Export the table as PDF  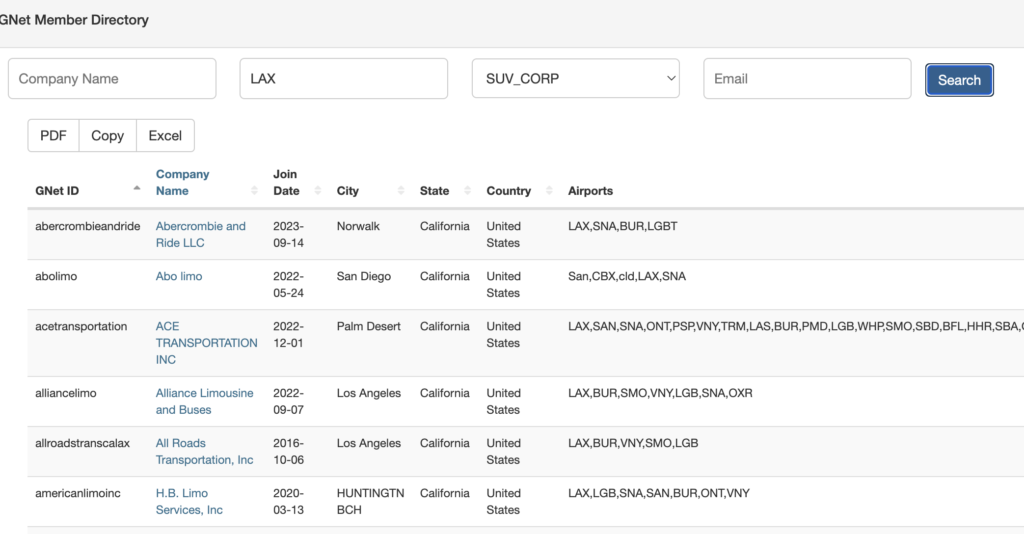(53, 136)
